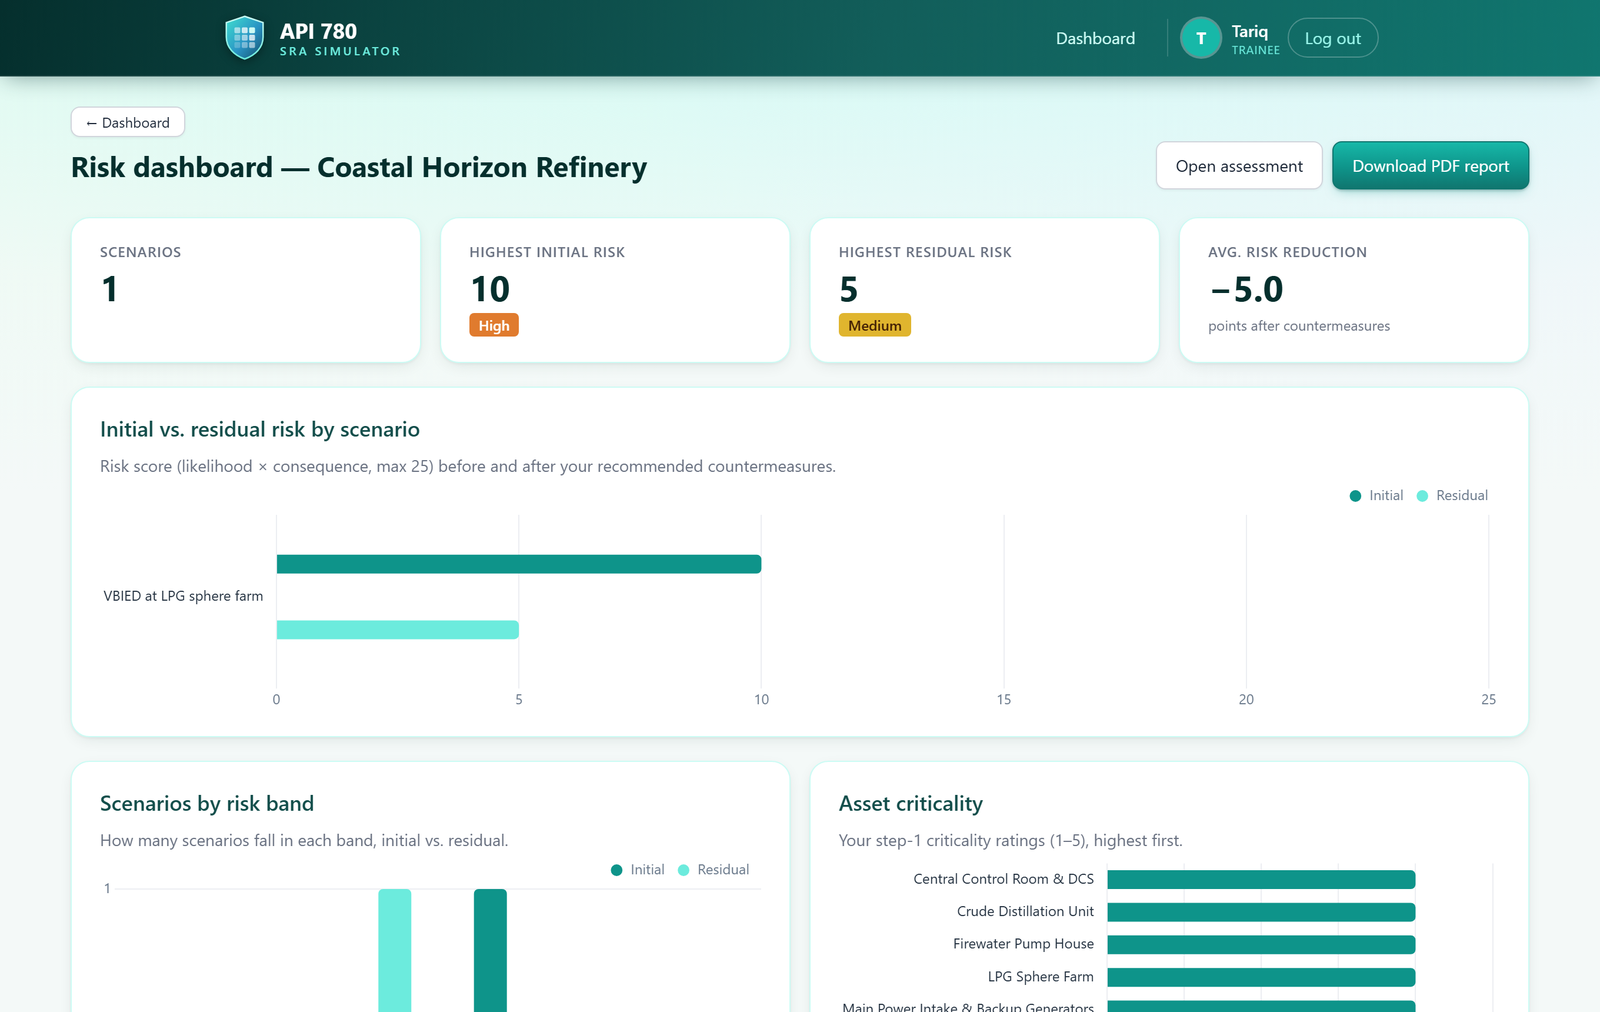Screen dimensions: 1600x1012
Task: Click the API 780 SRA Simulator title
Action: click(340, 38)
